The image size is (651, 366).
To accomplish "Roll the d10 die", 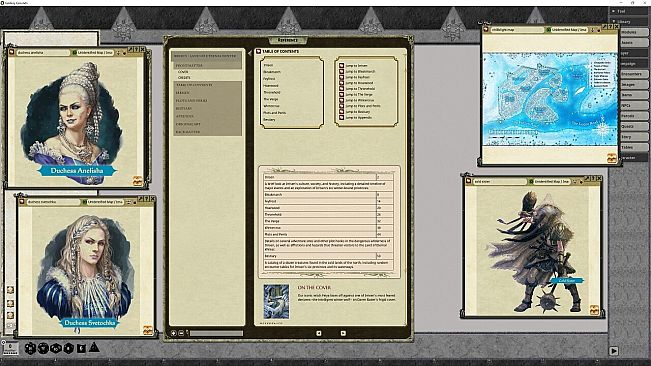I will 56,348.
